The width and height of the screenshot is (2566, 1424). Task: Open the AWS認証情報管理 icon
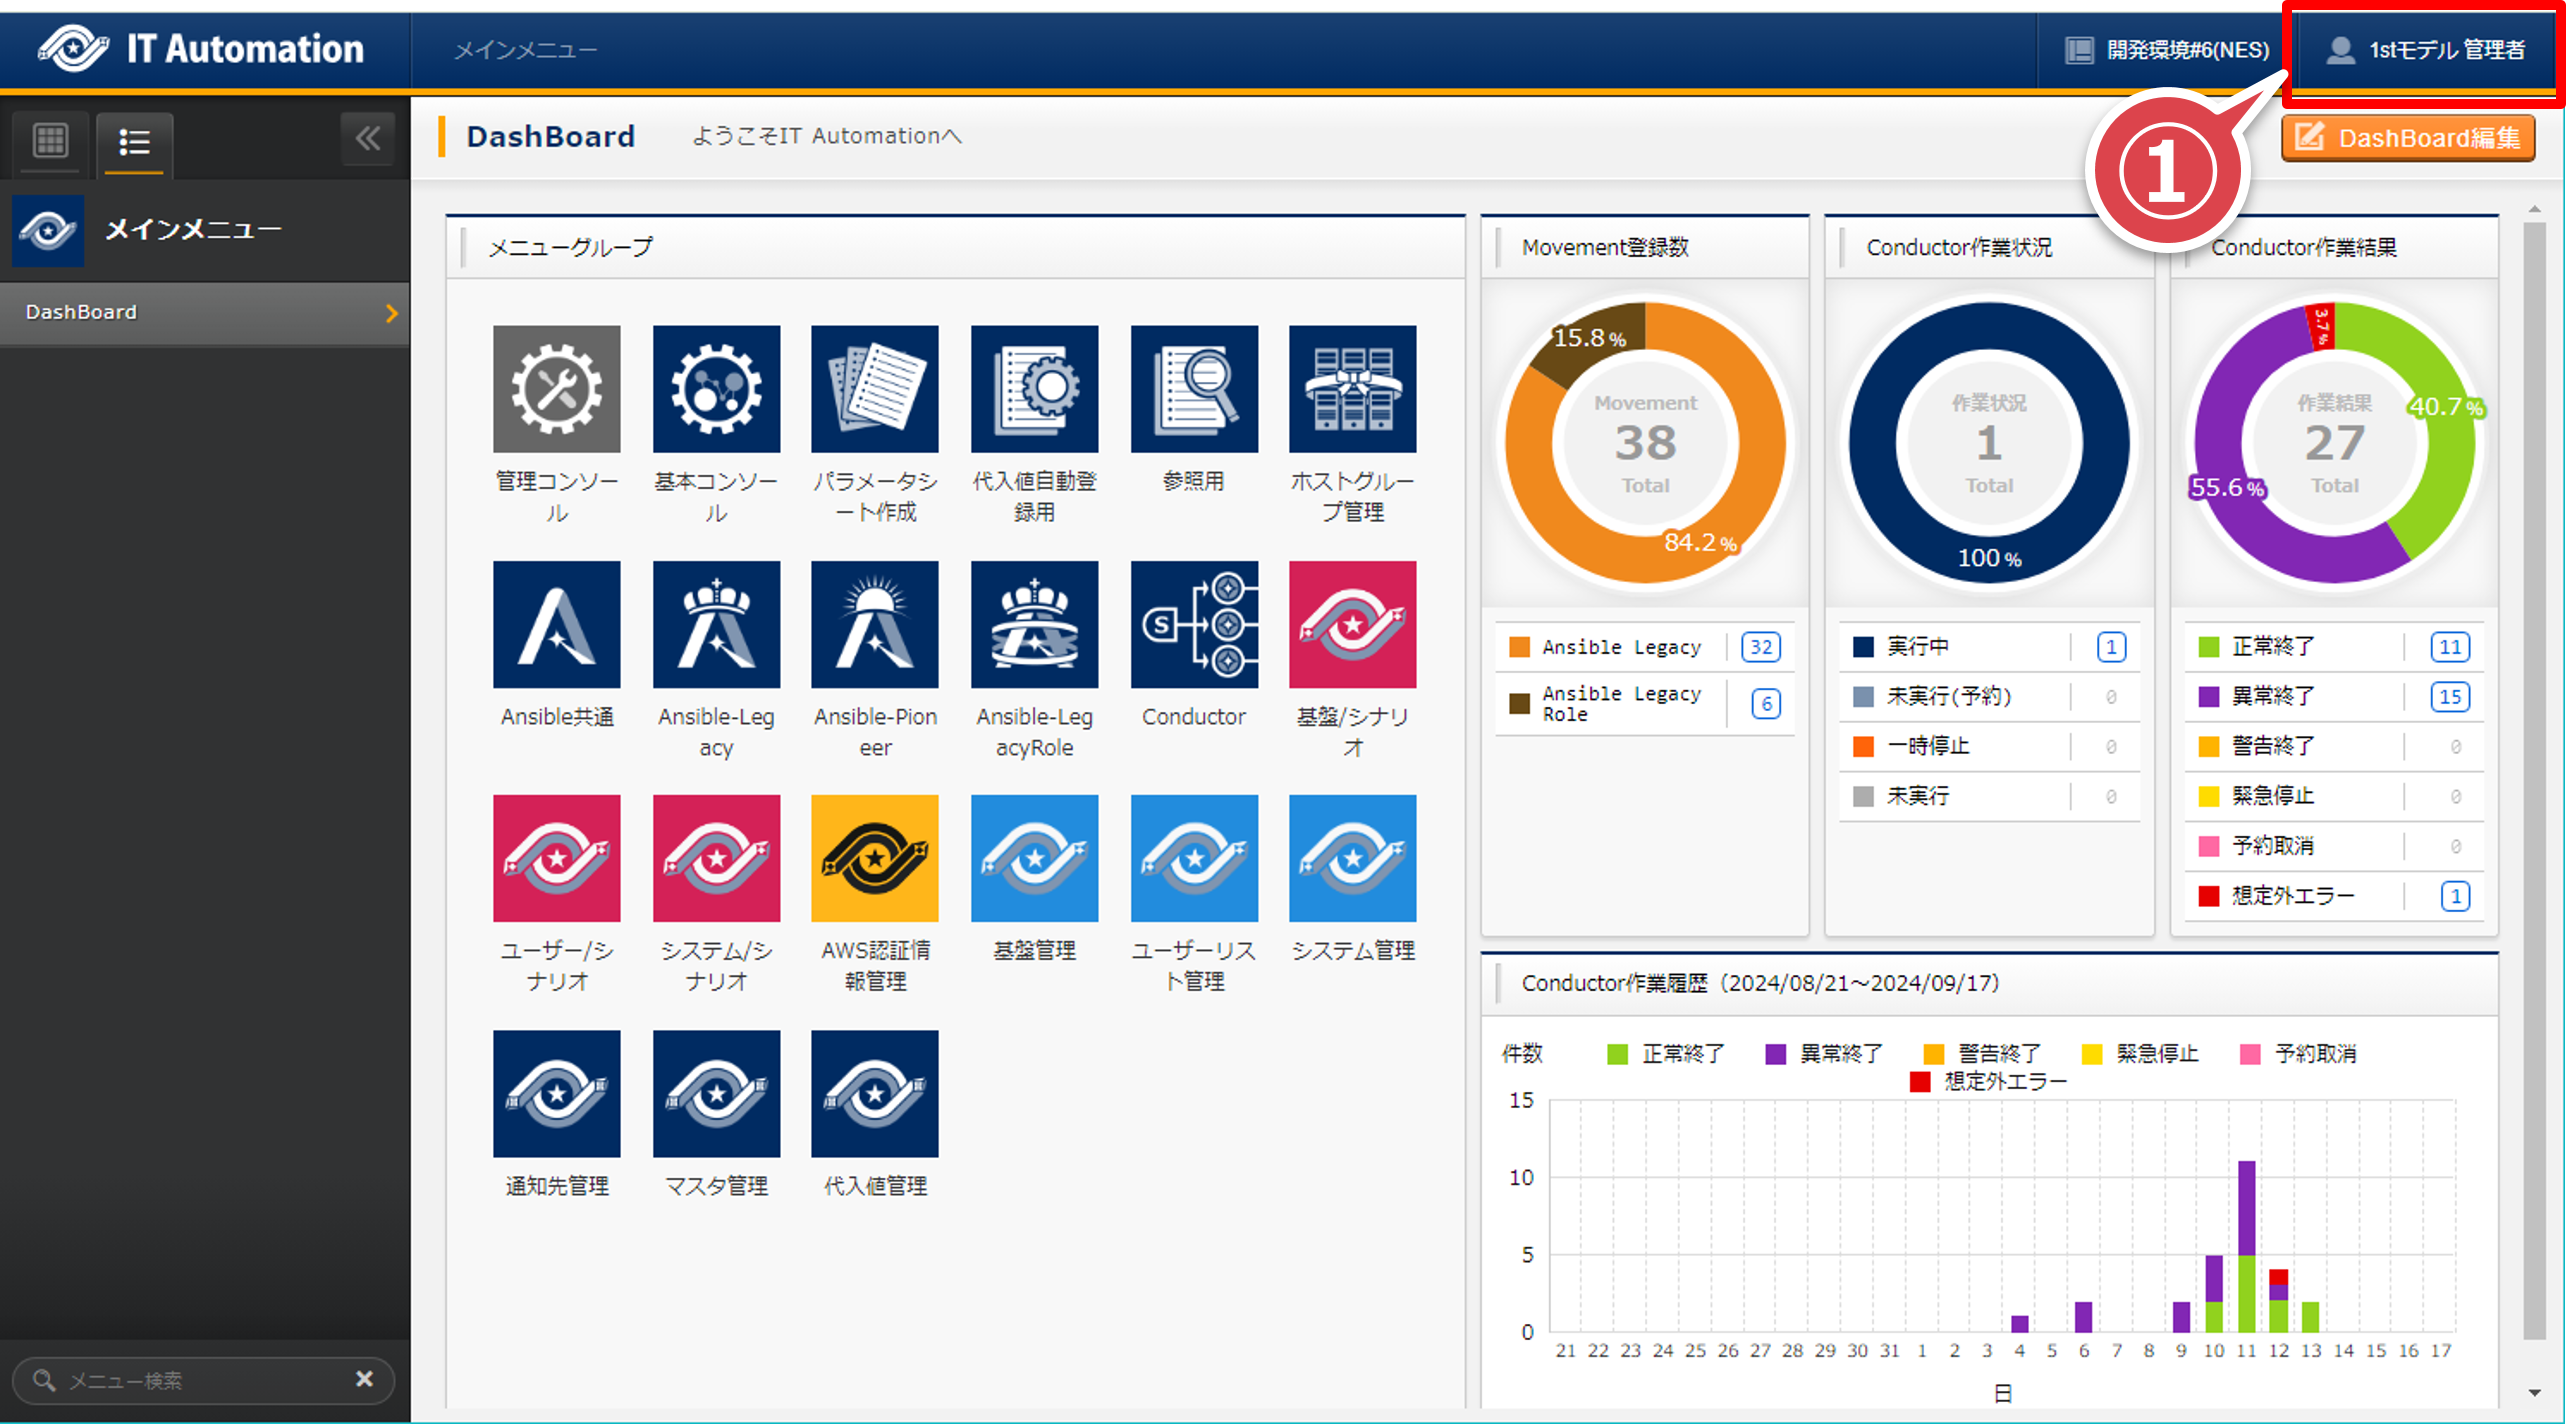[874, 858]
